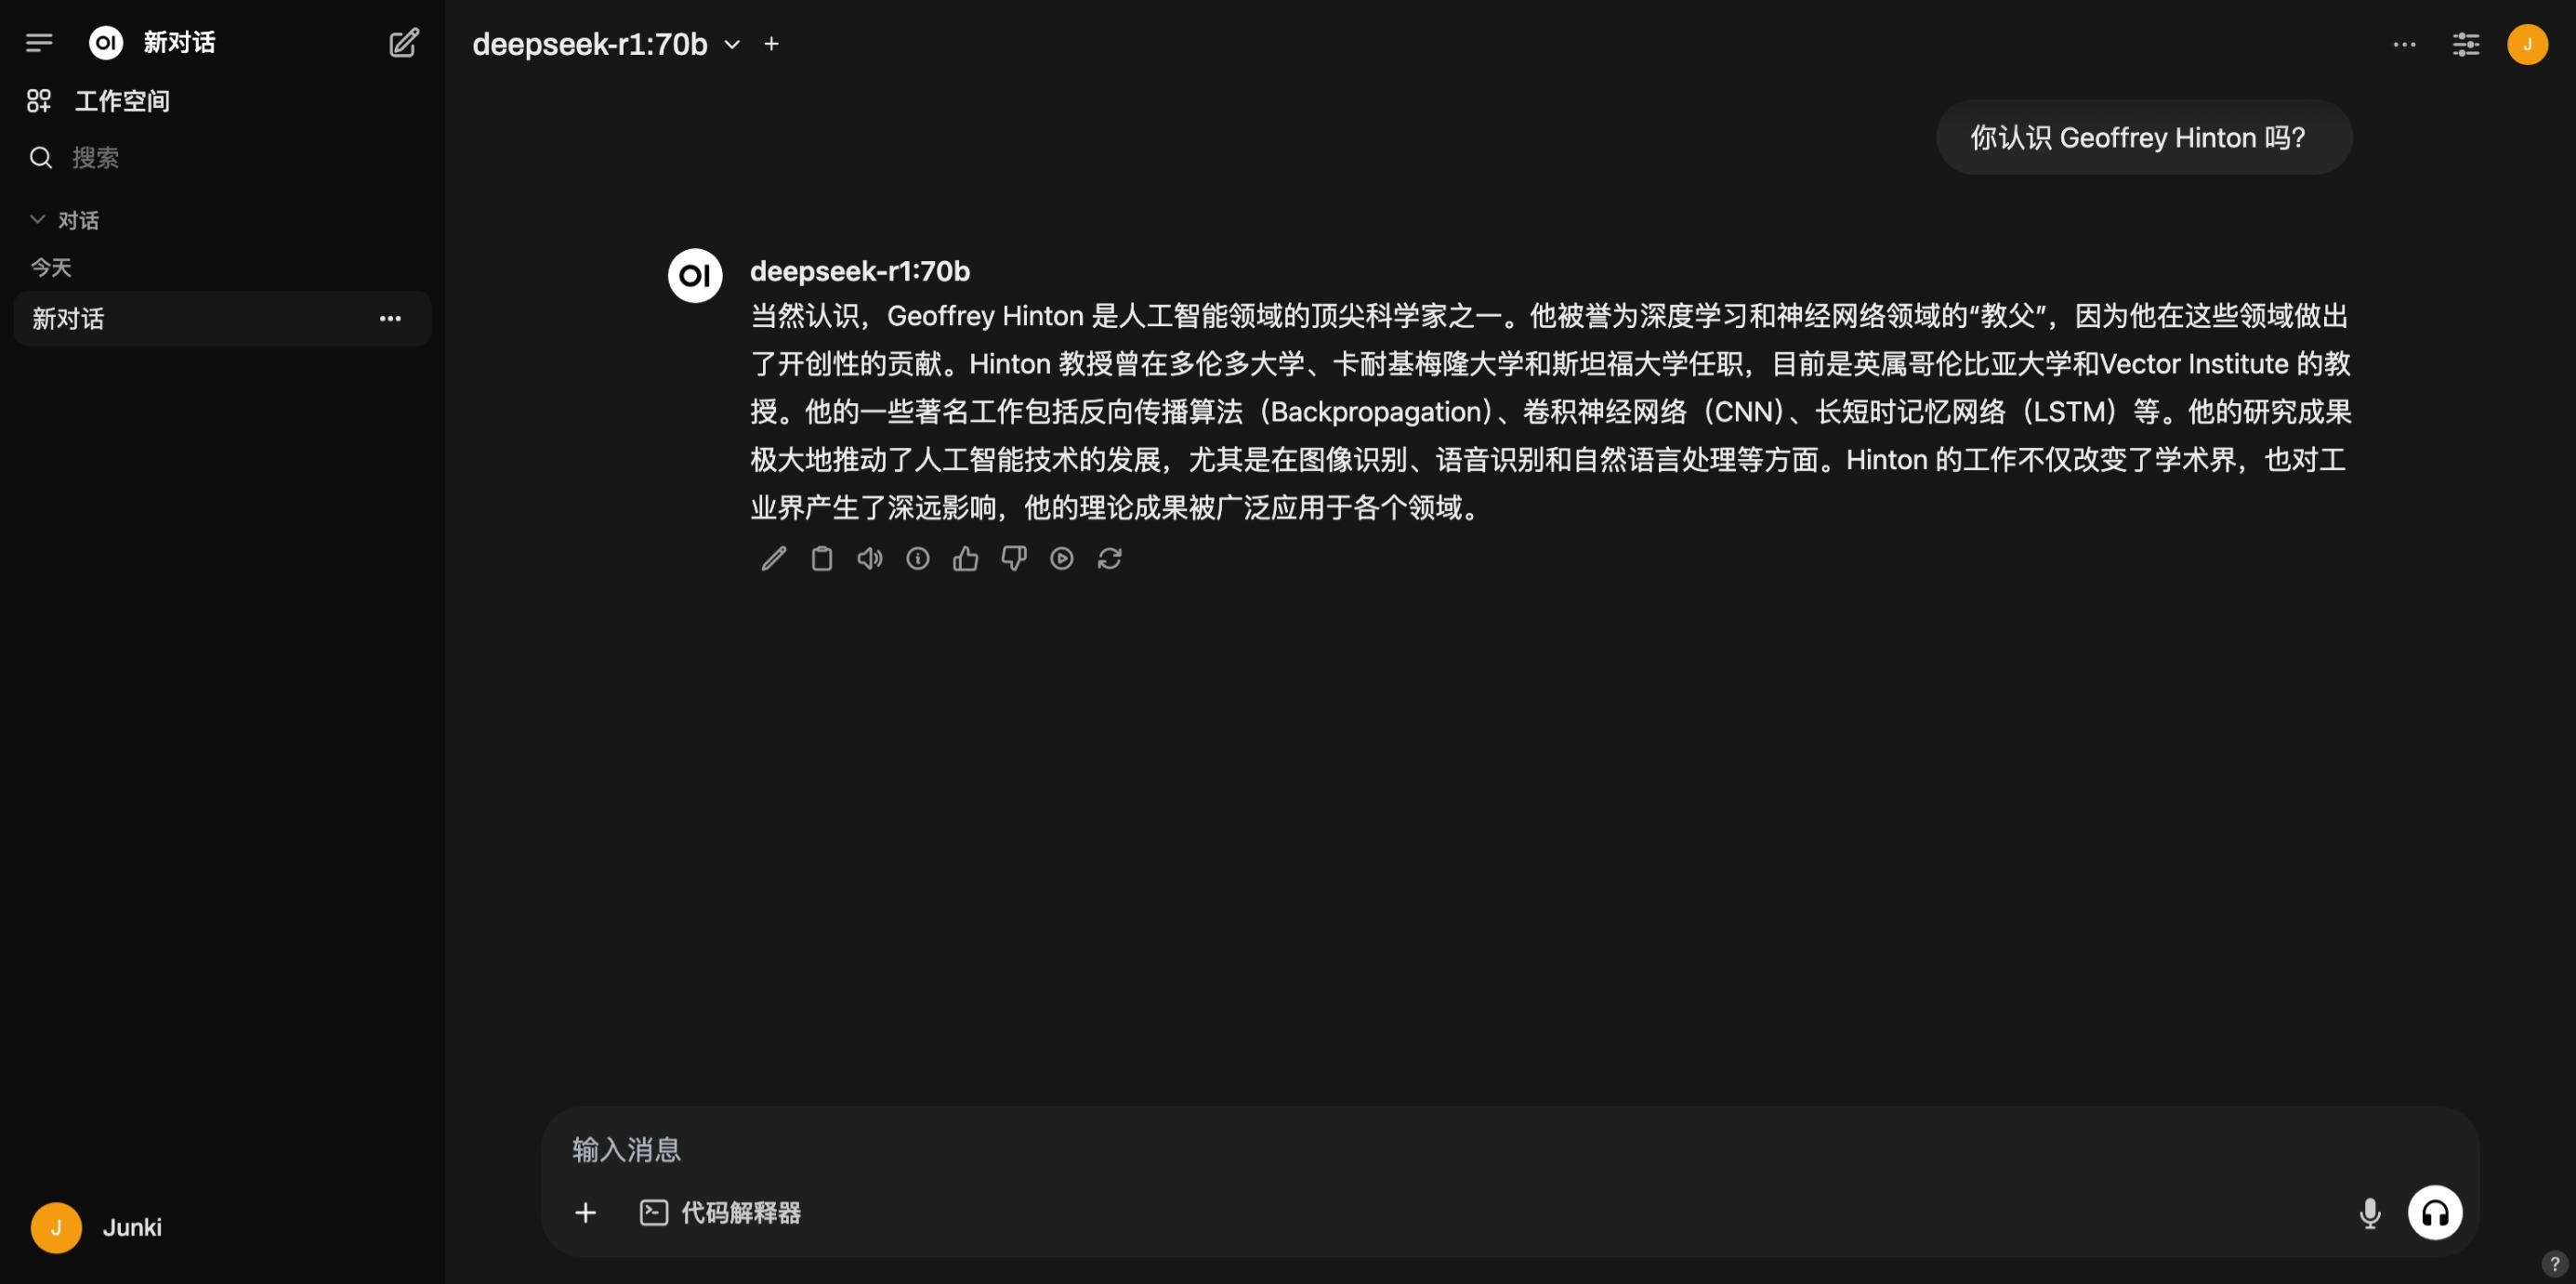Click the assistant avatar beside deepseek-r1:70b reply
The height and width of the screenshot is (1284, 2576).
click(695, 275)
